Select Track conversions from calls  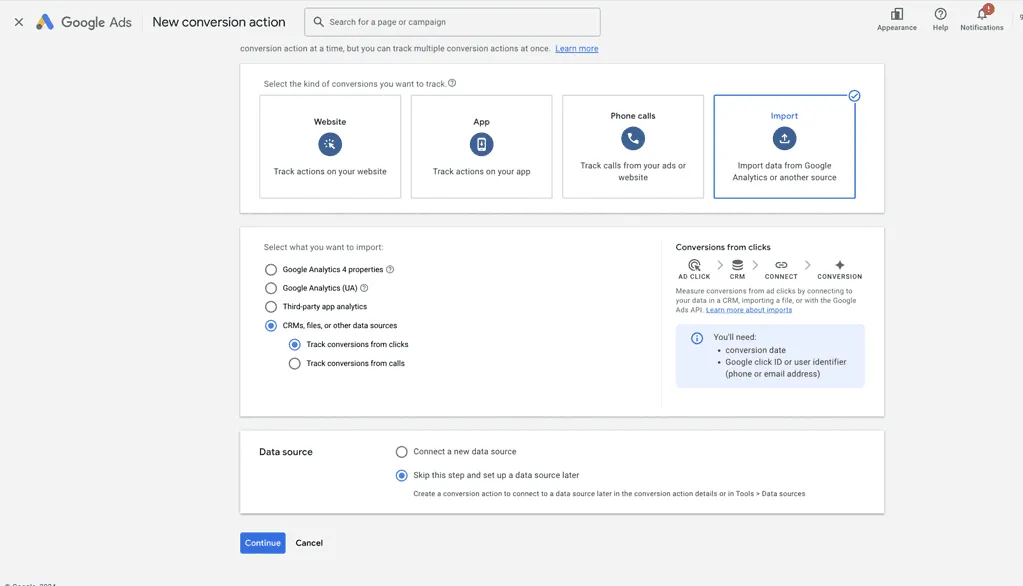295,363
